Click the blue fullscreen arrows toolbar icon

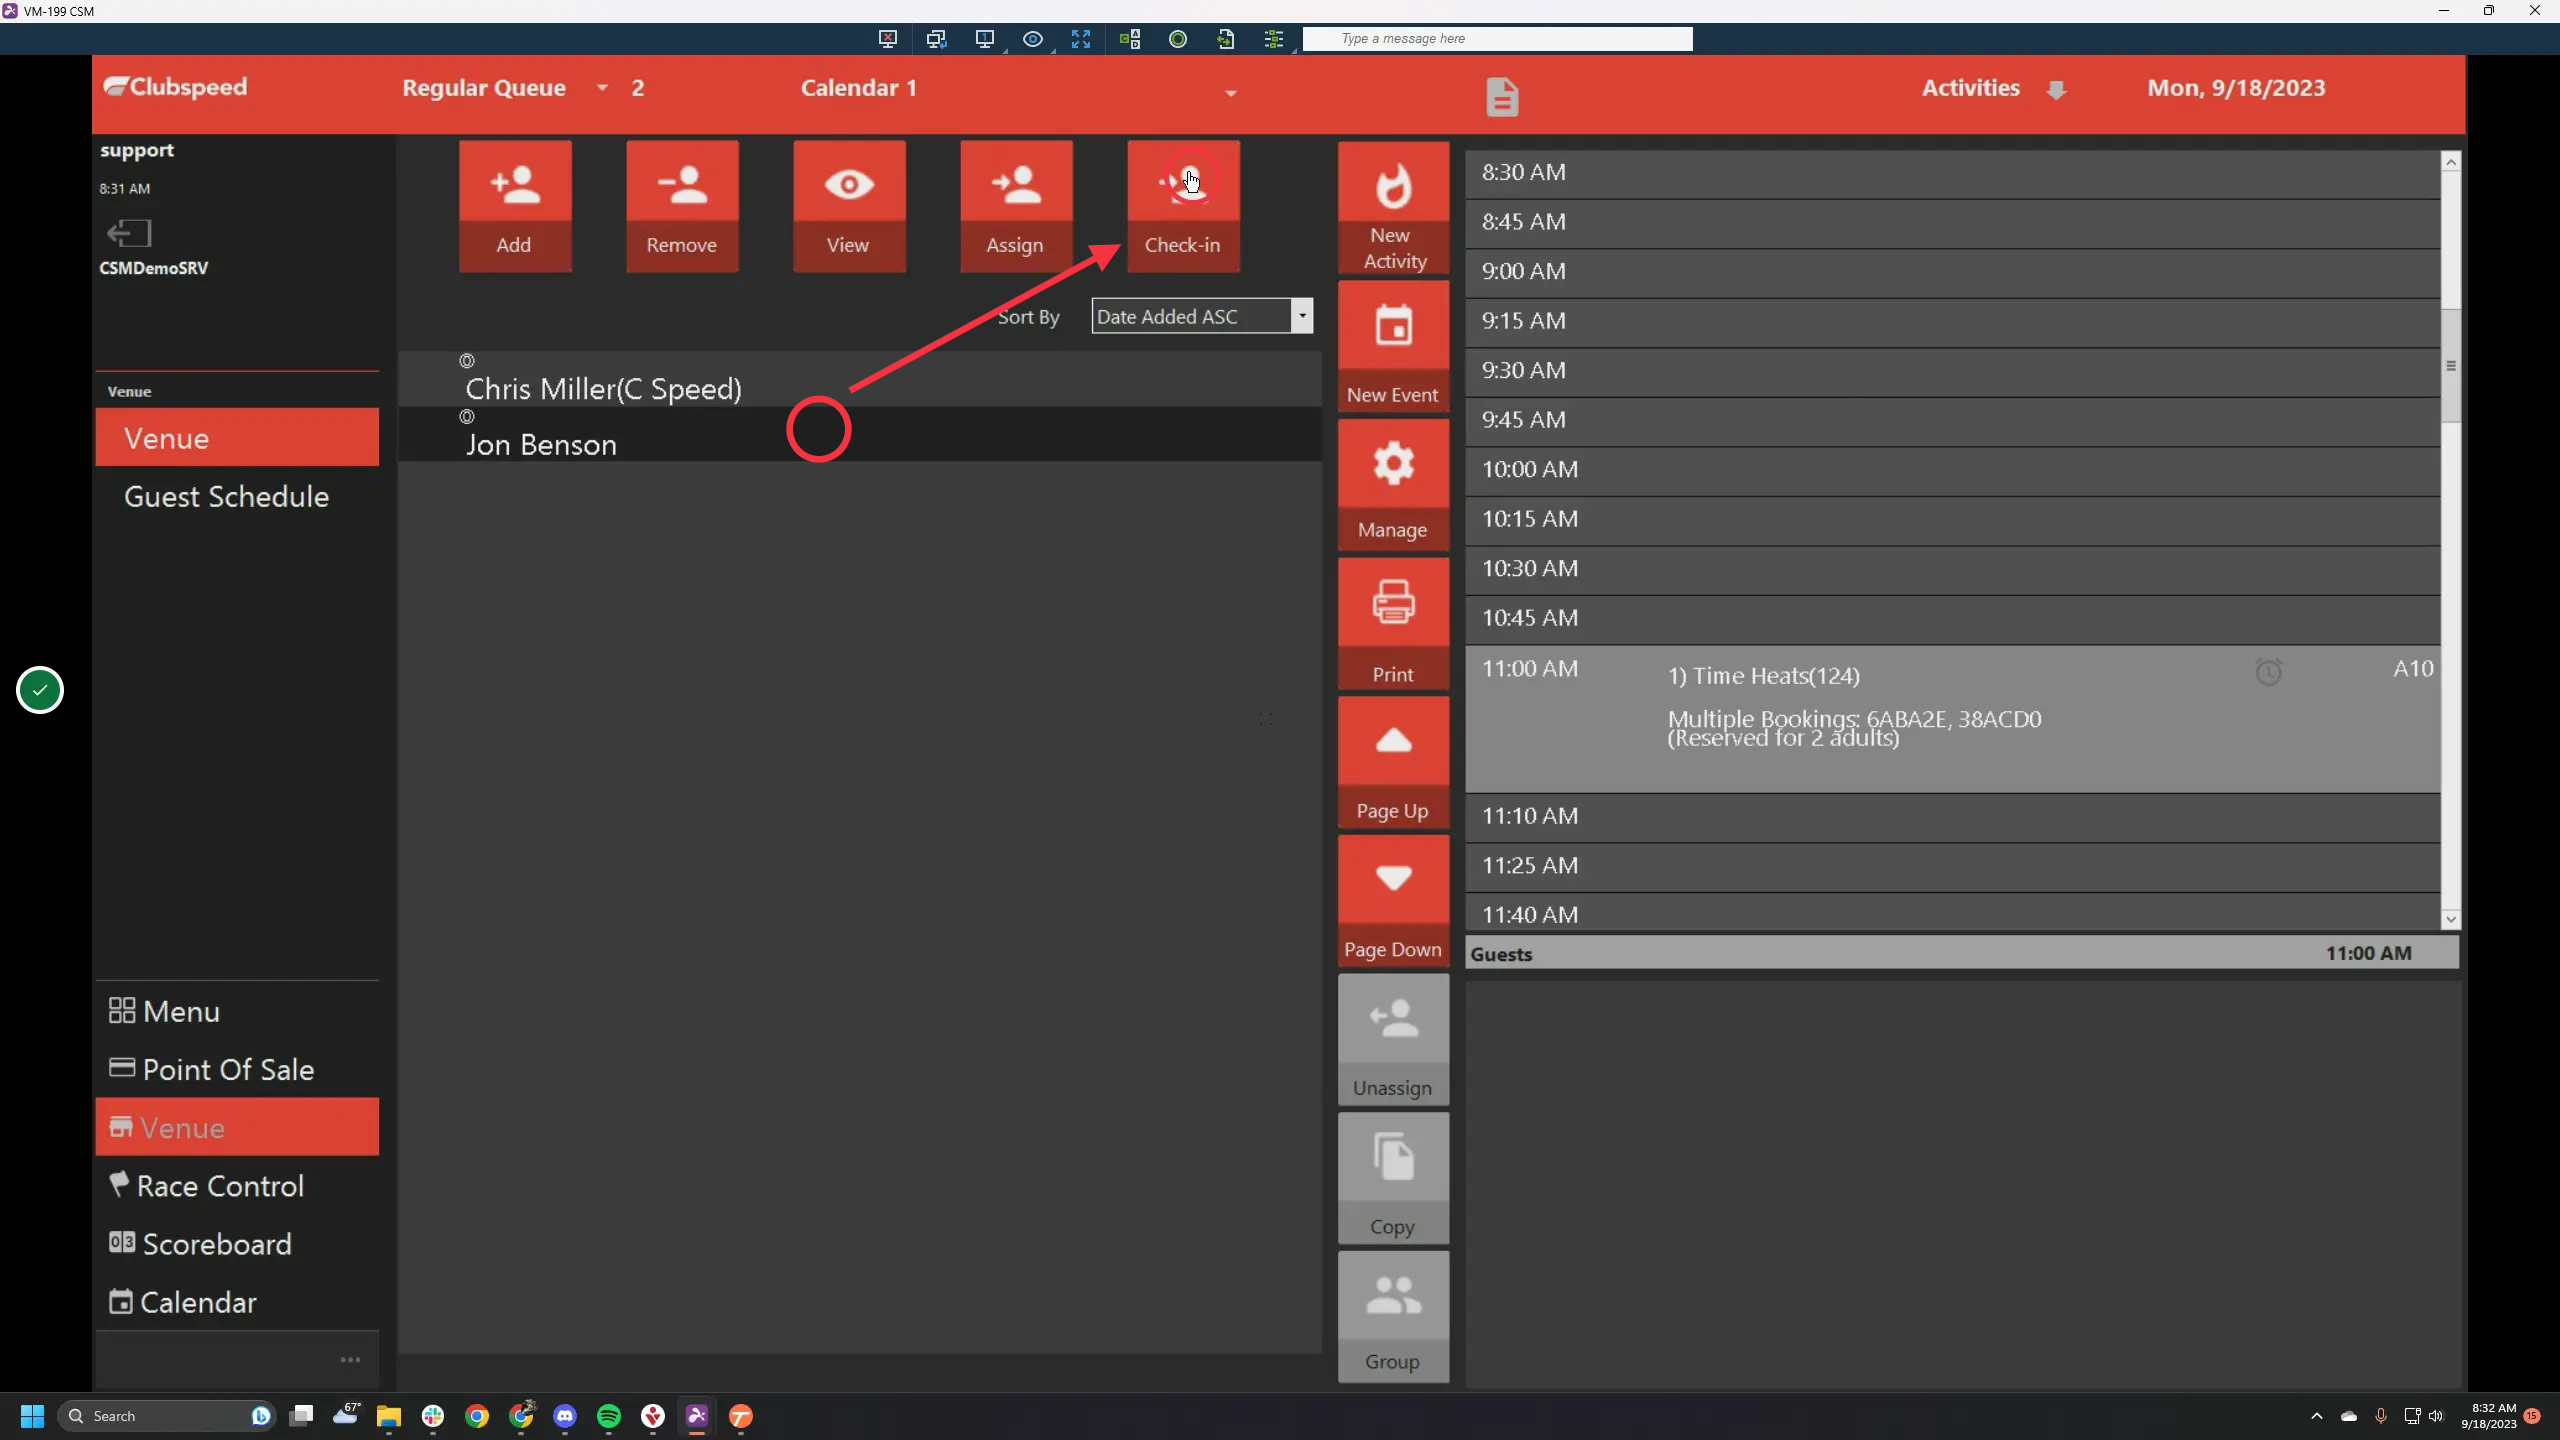[x=1081, y=39]
